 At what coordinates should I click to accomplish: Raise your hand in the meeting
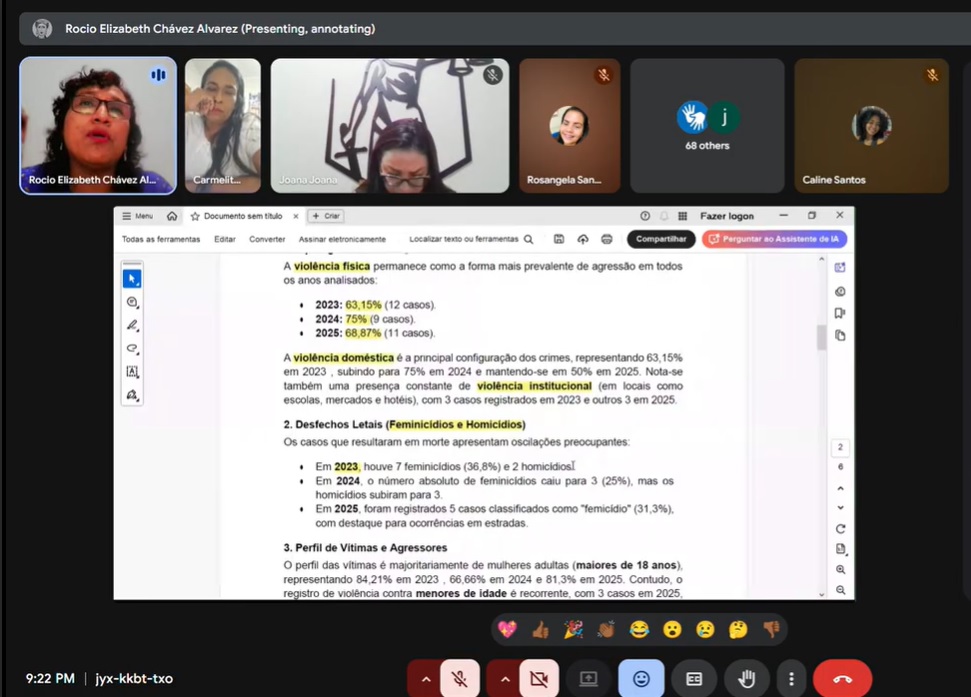click(x=746, y=679)
